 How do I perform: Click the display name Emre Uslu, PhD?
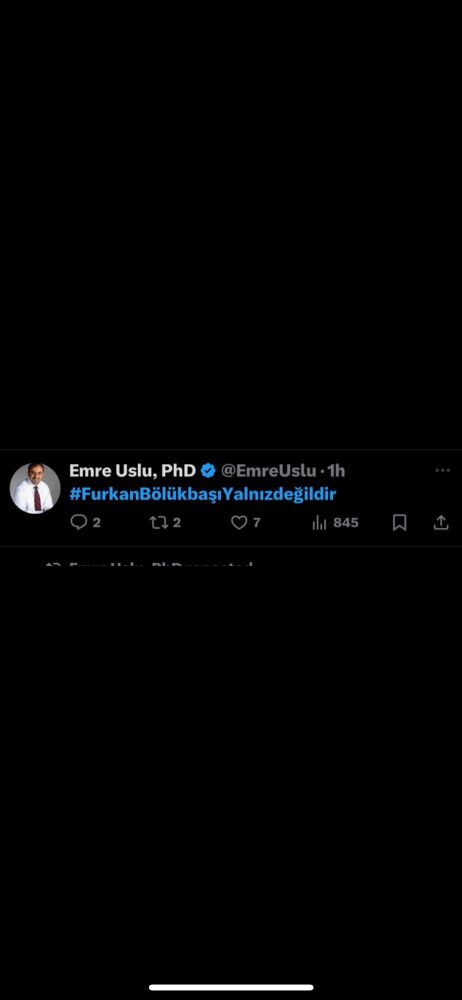point(132,471)
